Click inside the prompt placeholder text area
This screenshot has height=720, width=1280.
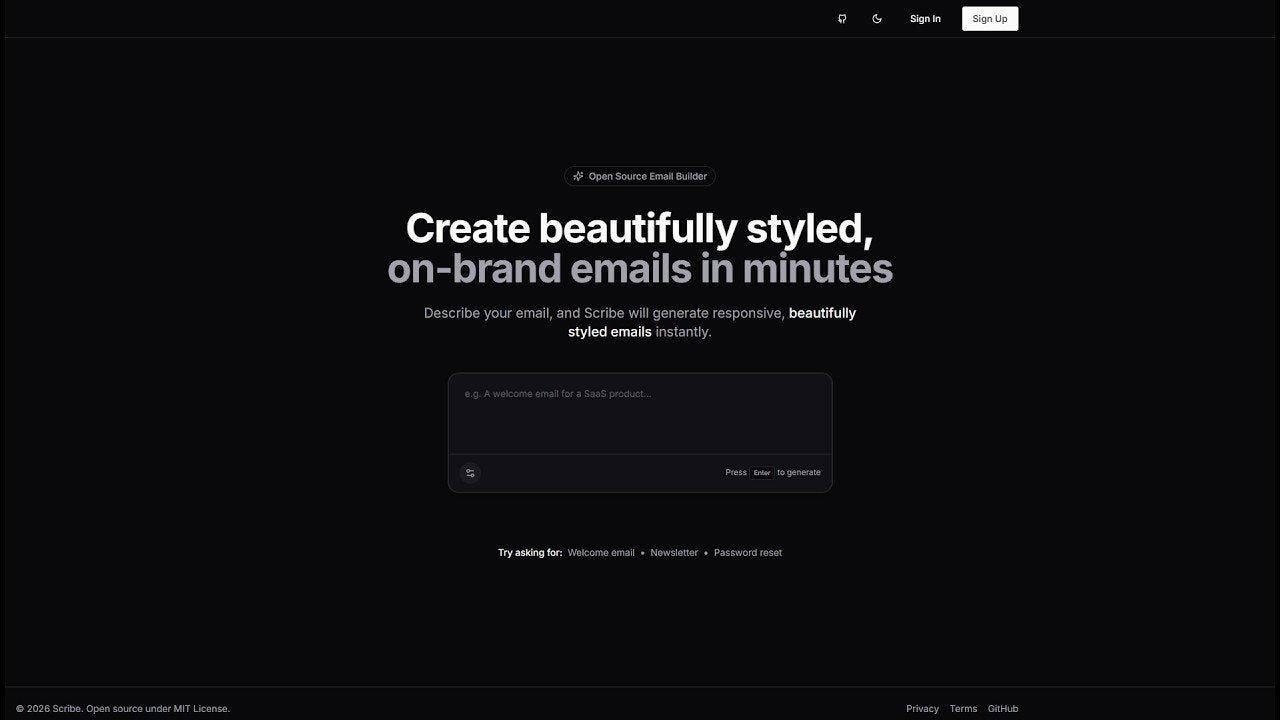(557, 394)
